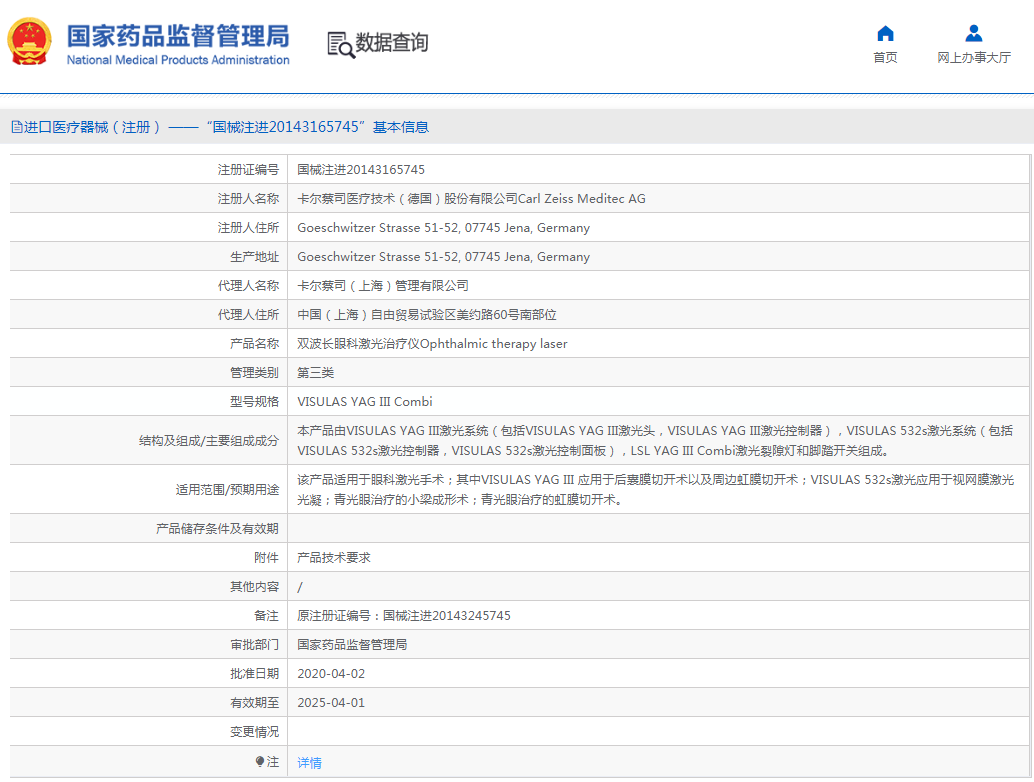The width and height of the screenshot is (1034, 782).
Task: Click the document icon before 进口医疗器械
Action: pos(16,127)
